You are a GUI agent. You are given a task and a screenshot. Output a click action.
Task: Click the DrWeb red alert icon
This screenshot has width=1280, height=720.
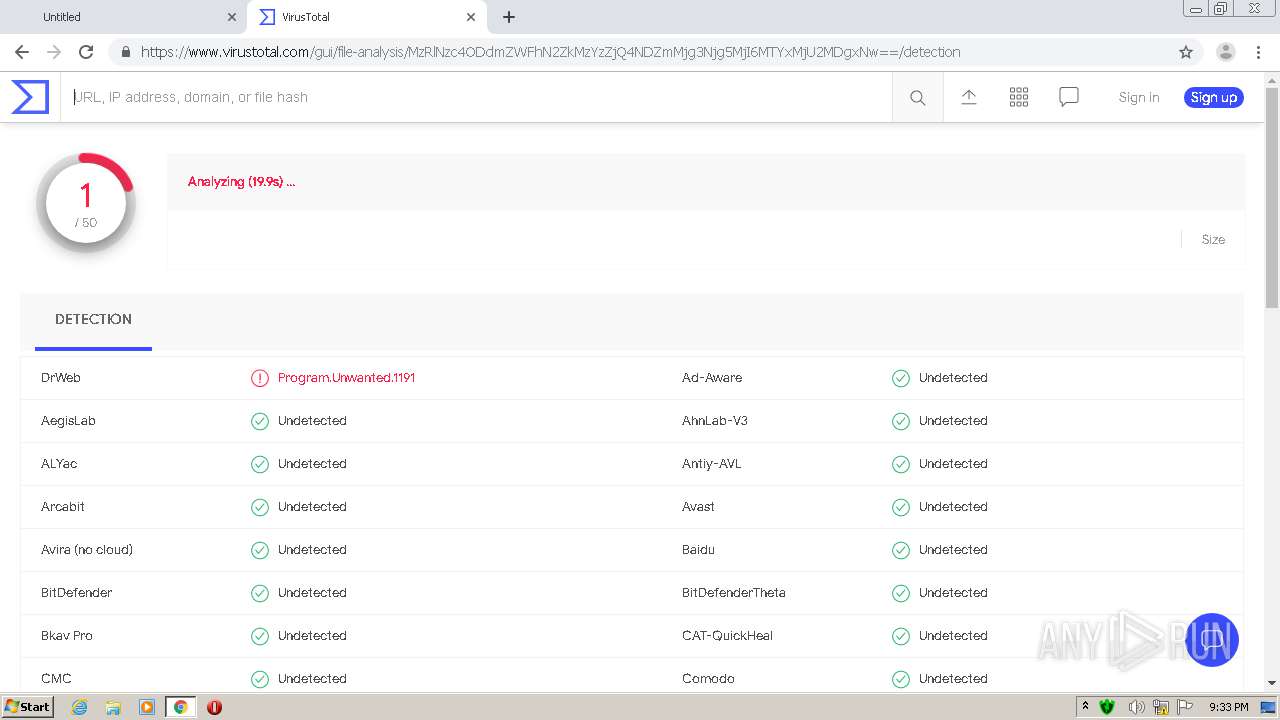coord(260,378)
